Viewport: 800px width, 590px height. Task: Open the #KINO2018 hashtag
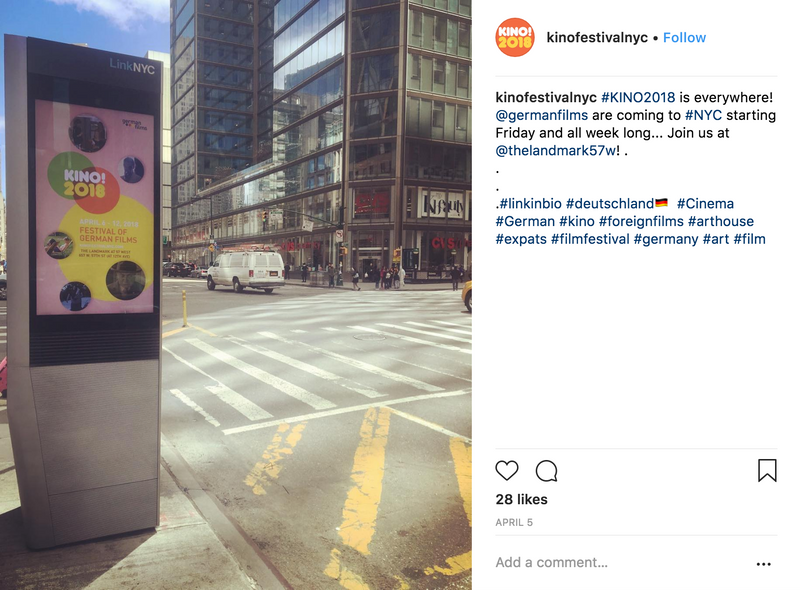point(638,97)
